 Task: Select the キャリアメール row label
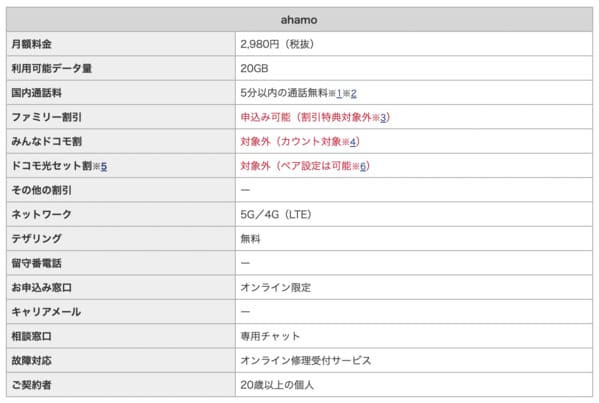[121, 312]
